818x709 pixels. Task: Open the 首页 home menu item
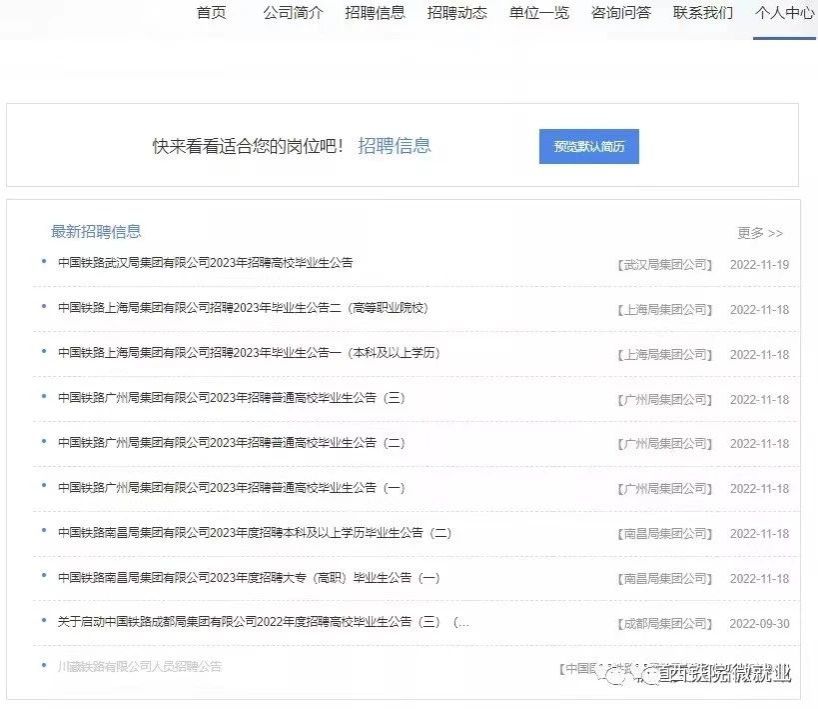211,13
